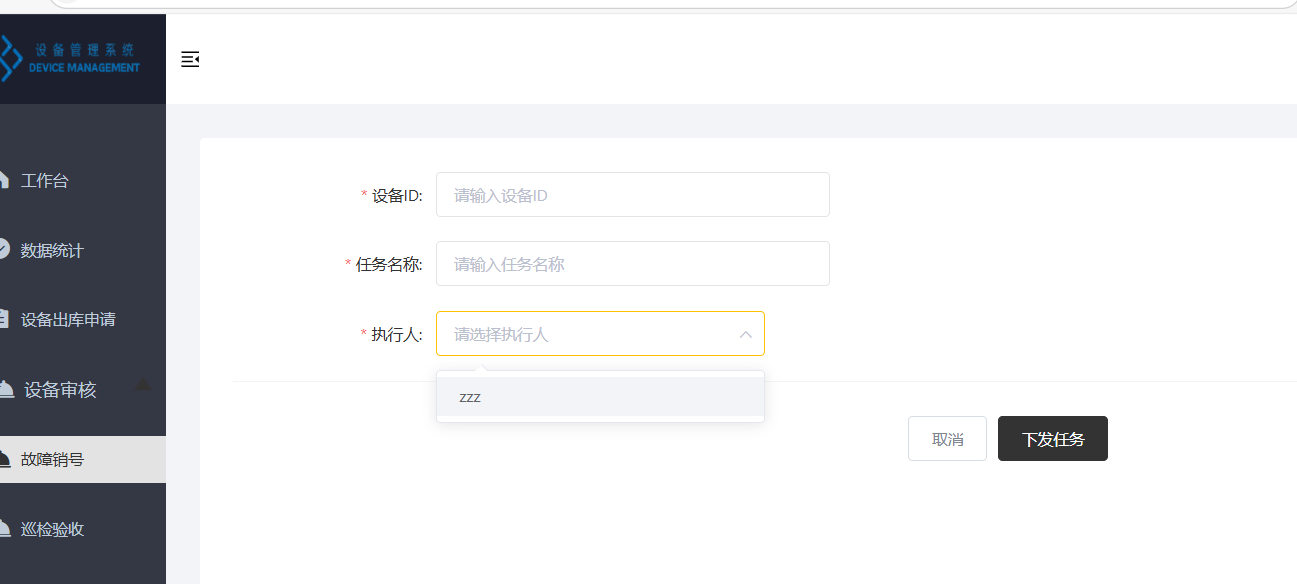Click the 执行人 dropdown chevron arrow
Screen dimensions: 1297x584
click(745, 334)
